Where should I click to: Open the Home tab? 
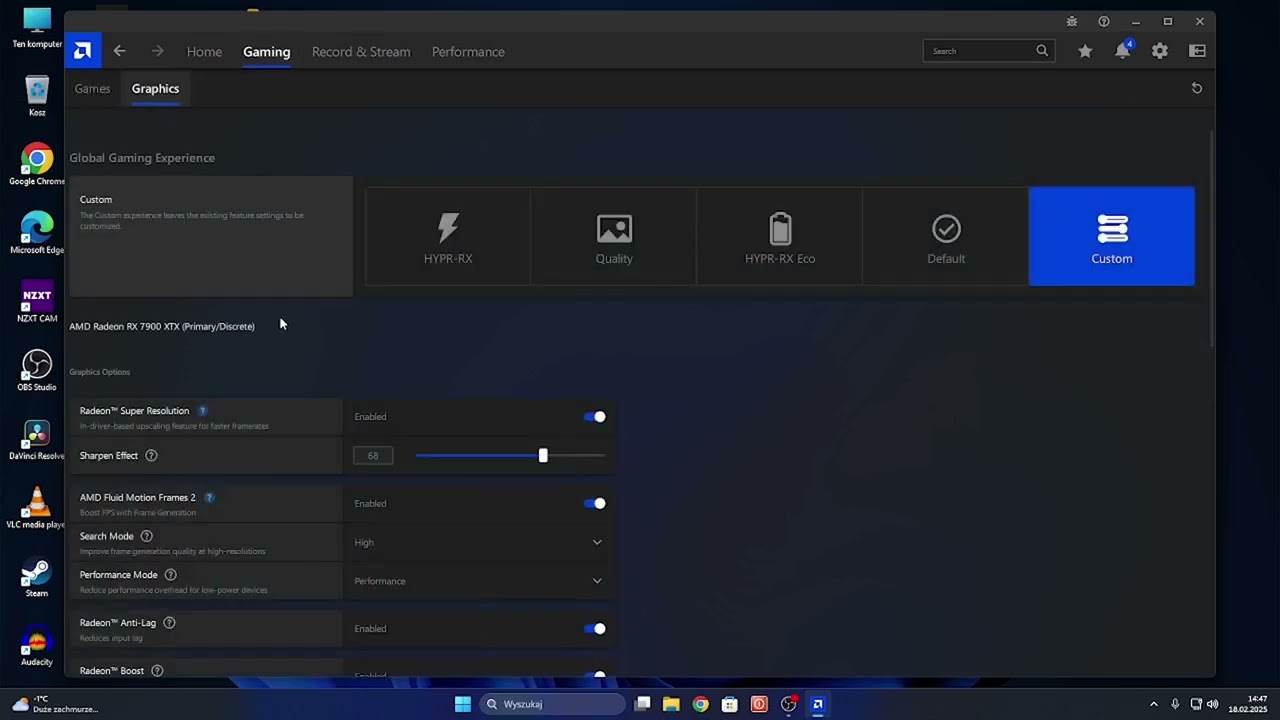(x=204, y=52)
